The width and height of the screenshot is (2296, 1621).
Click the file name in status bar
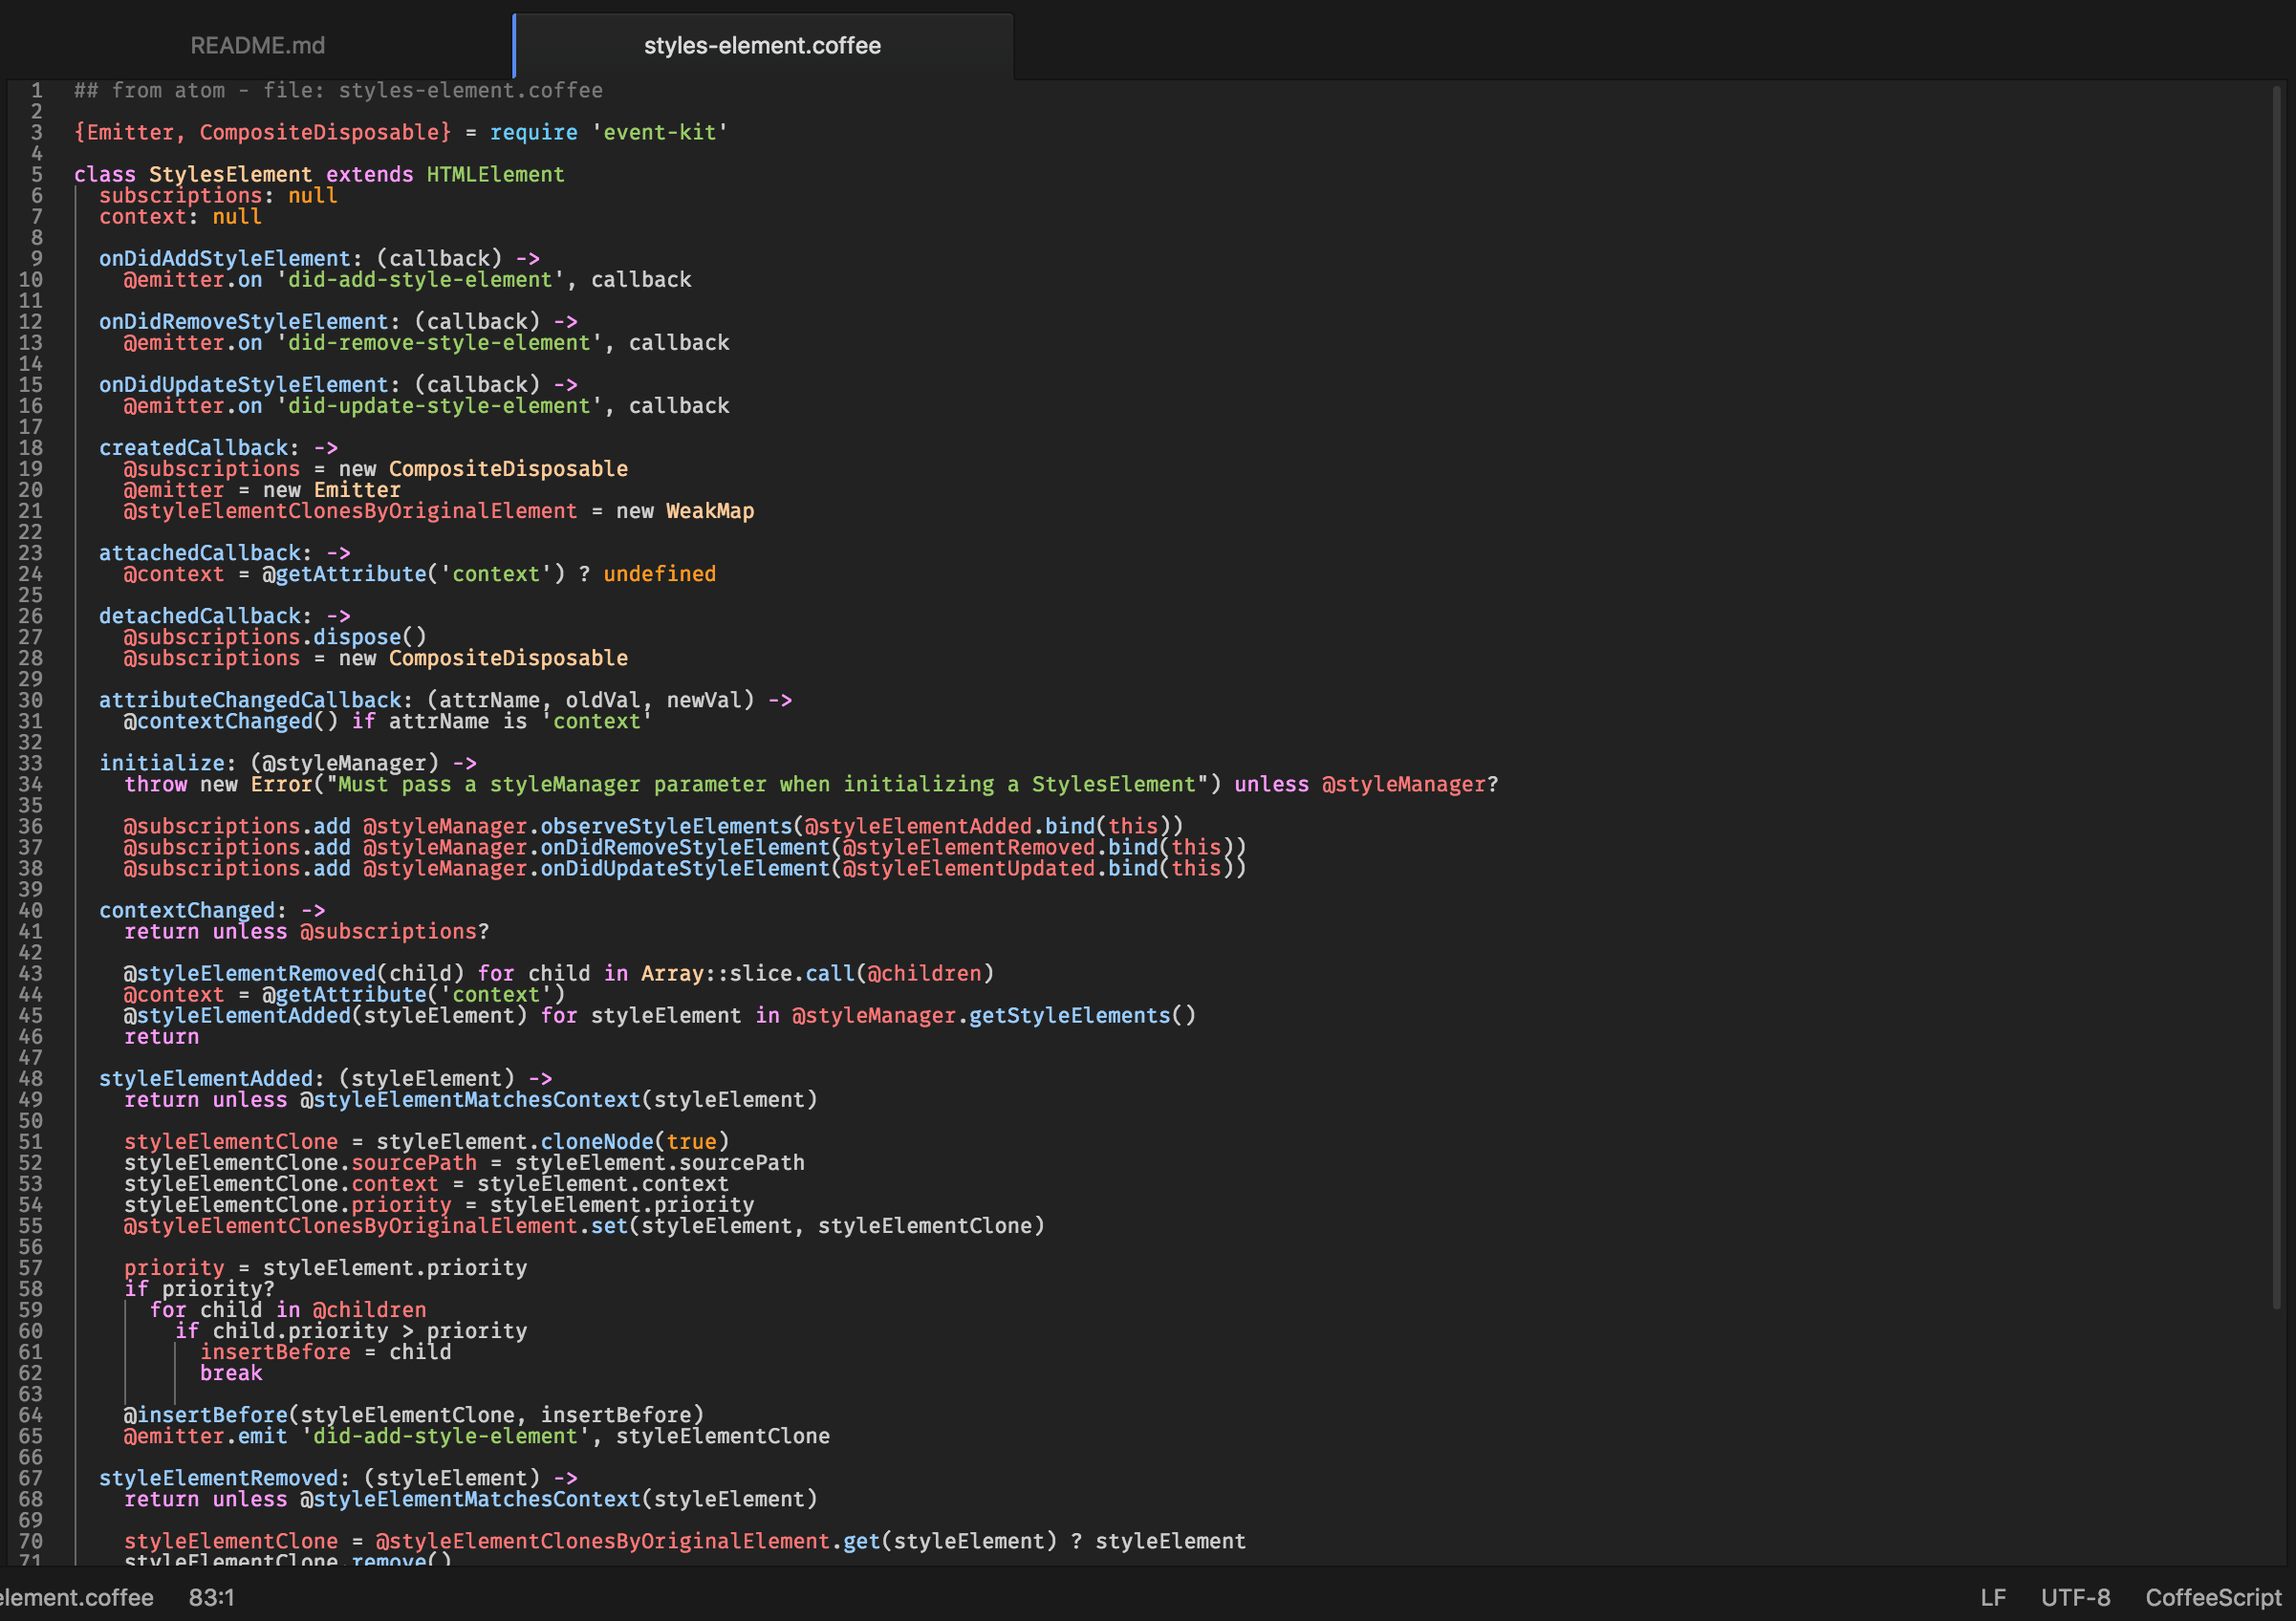pyautogui.click(x=76, y=1597)
